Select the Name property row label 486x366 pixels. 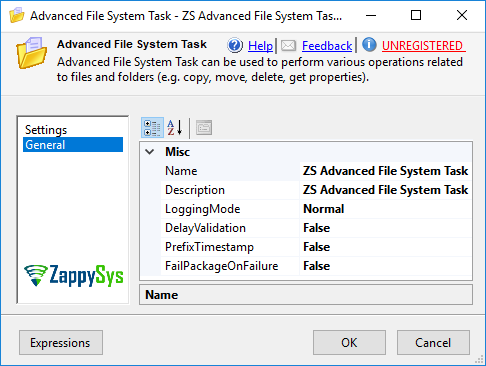pos(230,171)
